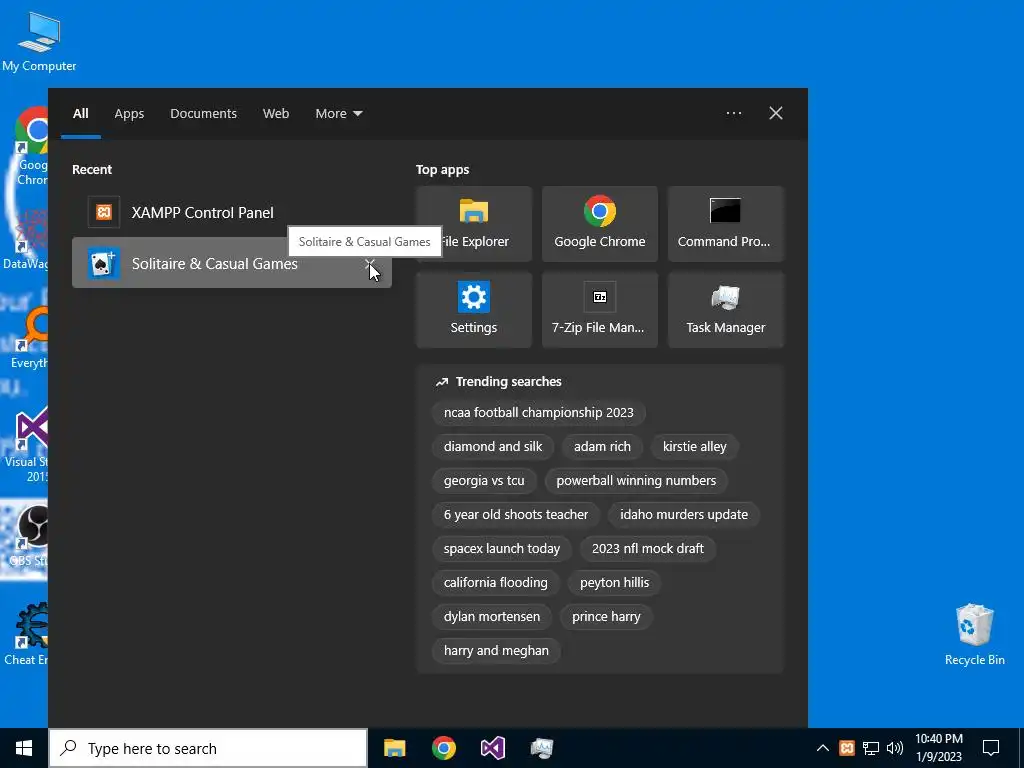Click 'peyton hillis' chip

pyautogui.click(x=615, y=583)
